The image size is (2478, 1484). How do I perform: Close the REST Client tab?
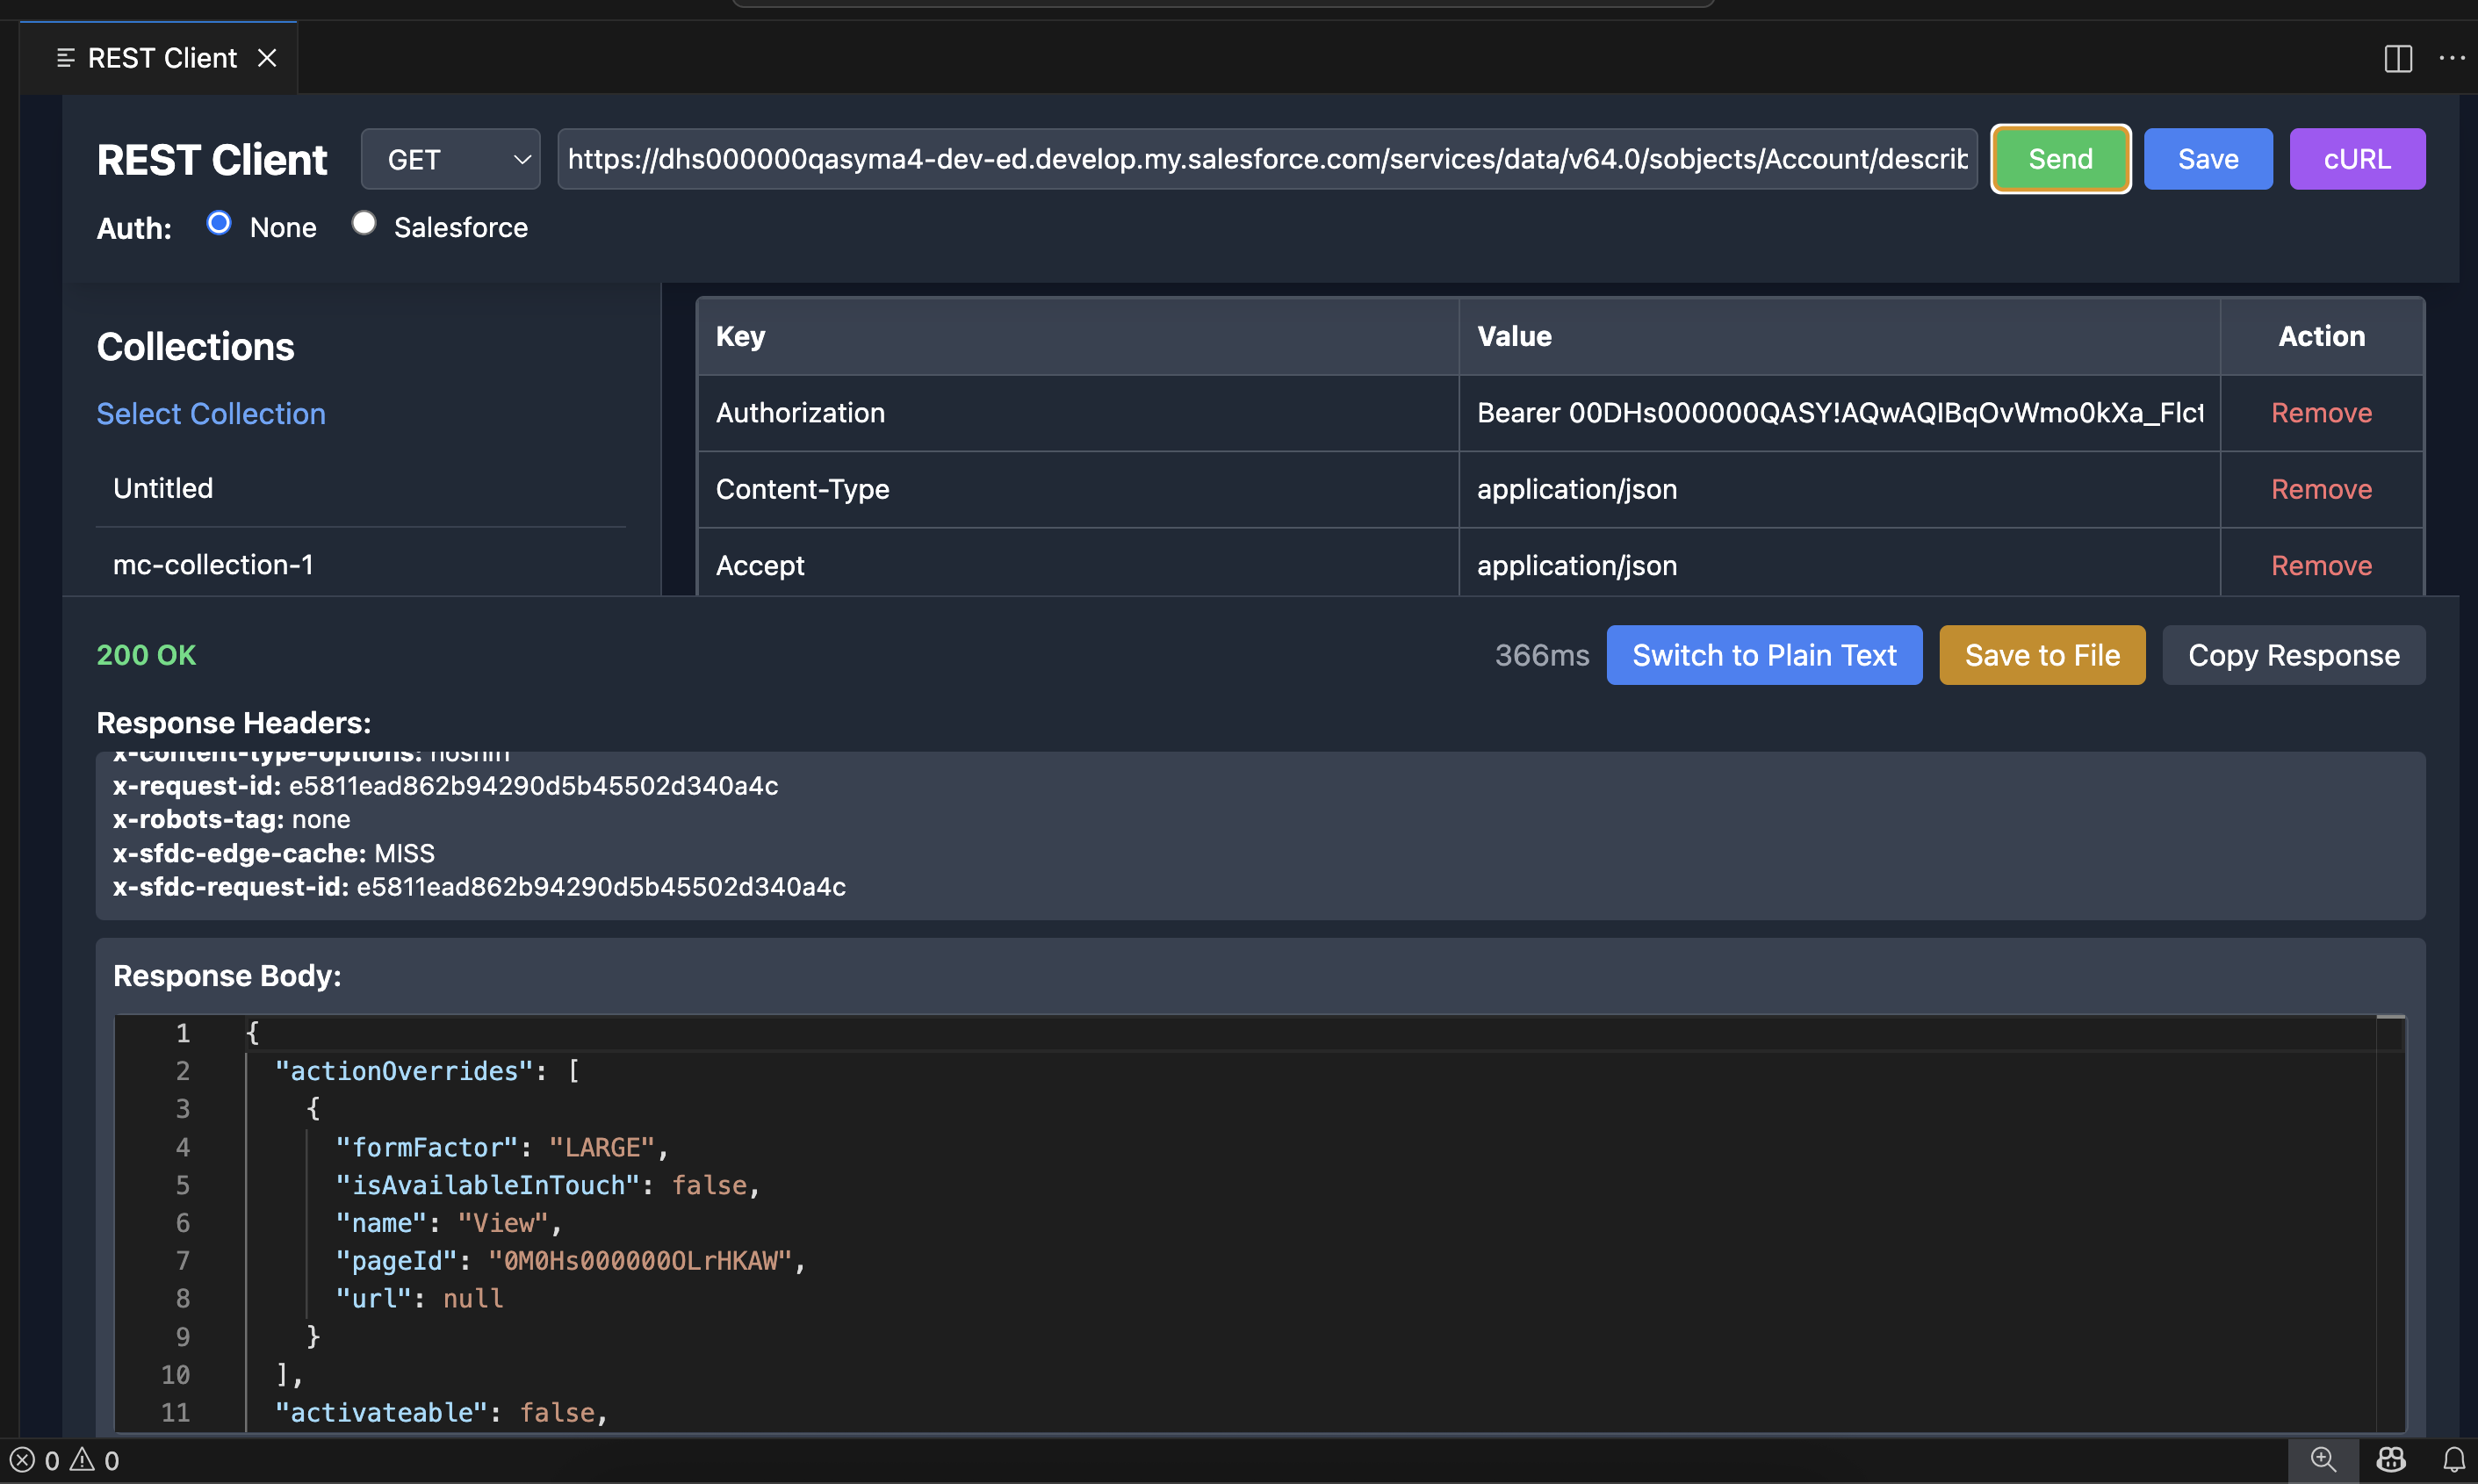coord(267,59)
